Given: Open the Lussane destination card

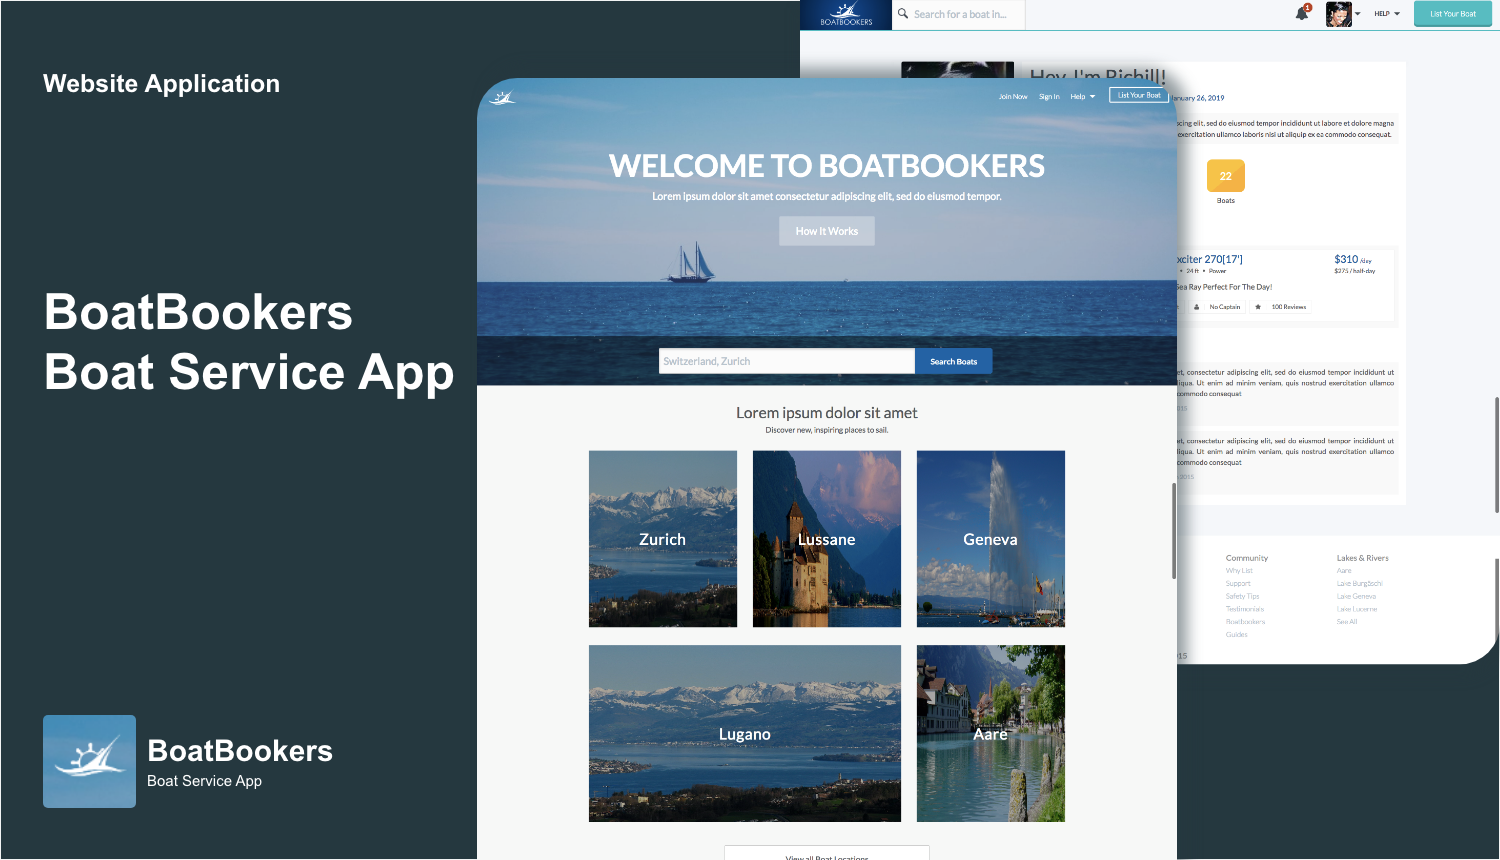Looking at the screenshot, I should tap(827, 539).
